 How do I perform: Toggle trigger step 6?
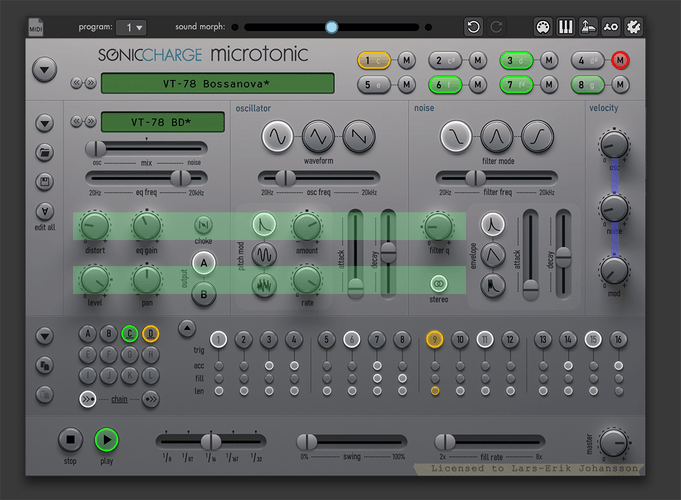(x=352, y=339)
